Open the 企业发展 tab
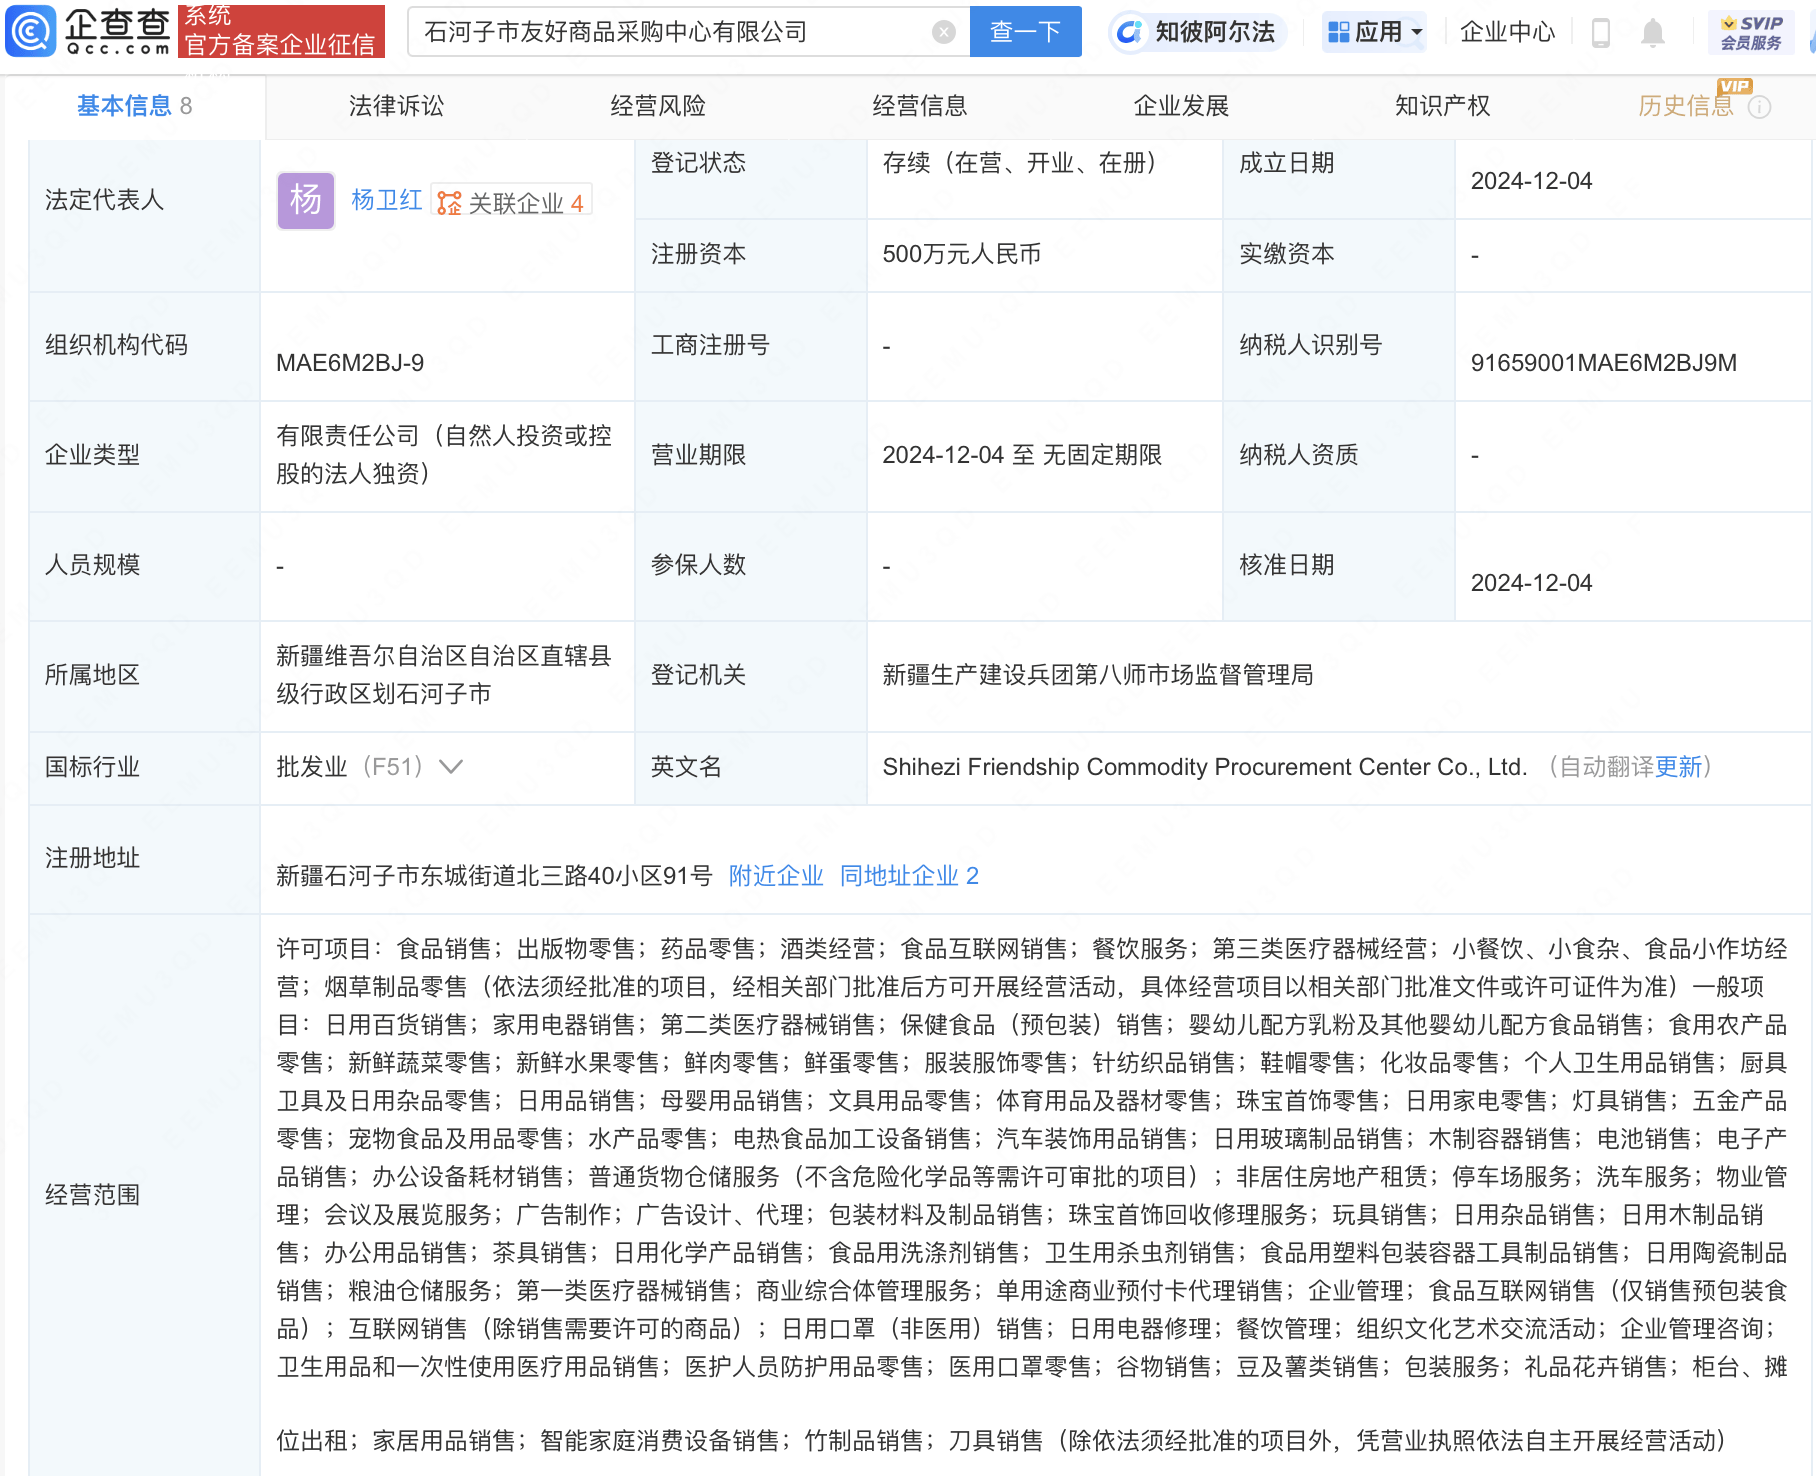This screenshot has height=1476, width=1816. pos(1181,106)
